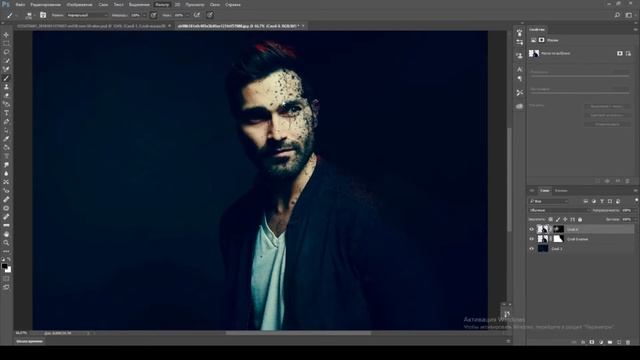Change the screen mode
The height and width of the screenshot is (360, 640).
[6, 287]
